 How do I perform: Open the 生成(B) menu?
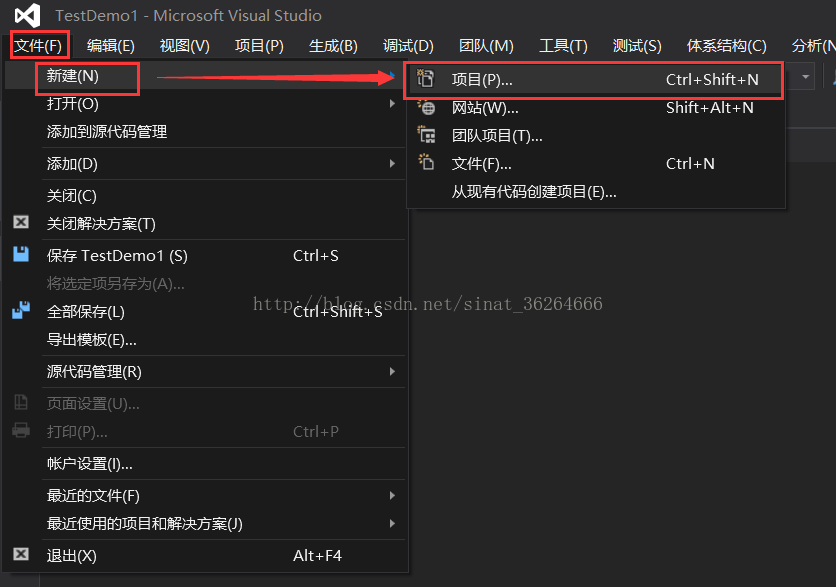tap(333, 46)
